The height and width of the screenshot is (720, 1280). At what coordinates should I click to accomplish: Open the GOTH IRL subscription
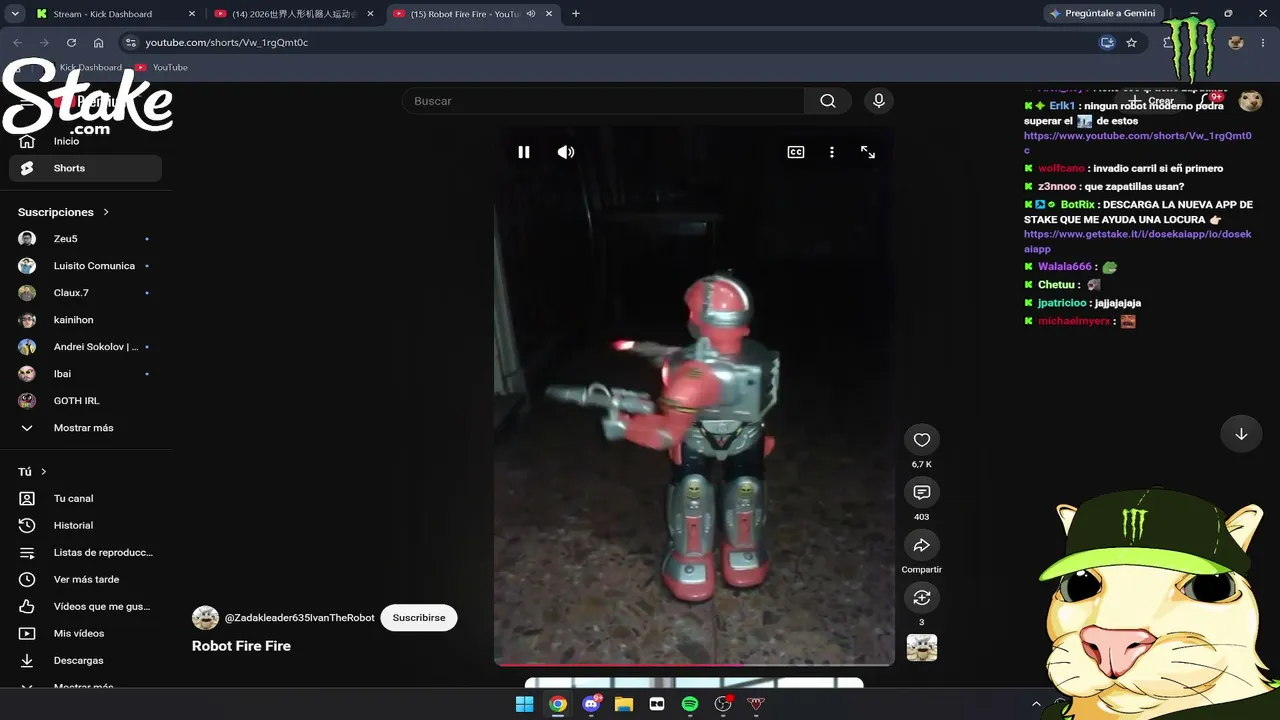click(x=85, y=401)
